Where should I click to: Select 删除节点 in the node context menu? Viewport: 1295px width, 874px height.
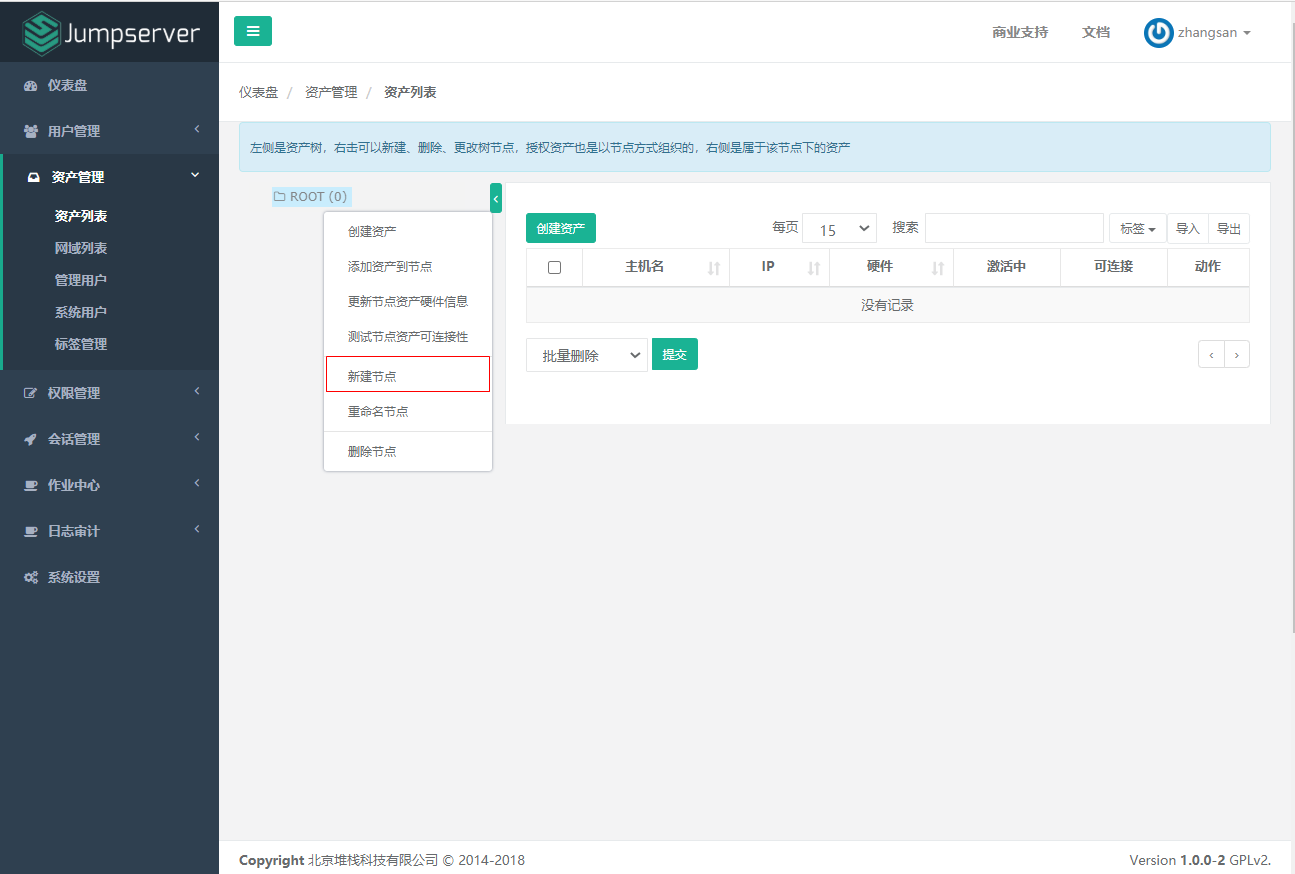click(373, 450)
